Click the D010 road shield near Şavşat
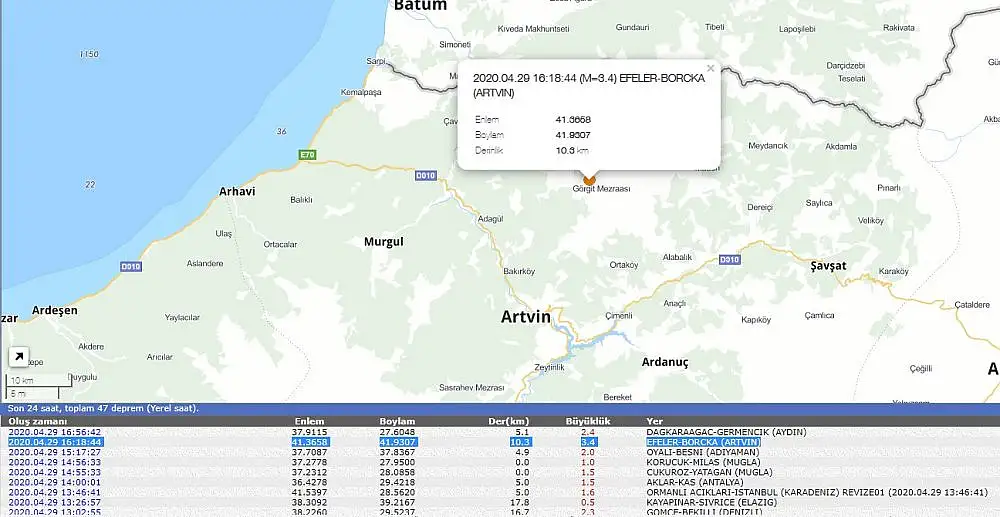The width and height of the screenshot is (1000, 517). click(x=729, y=259)
